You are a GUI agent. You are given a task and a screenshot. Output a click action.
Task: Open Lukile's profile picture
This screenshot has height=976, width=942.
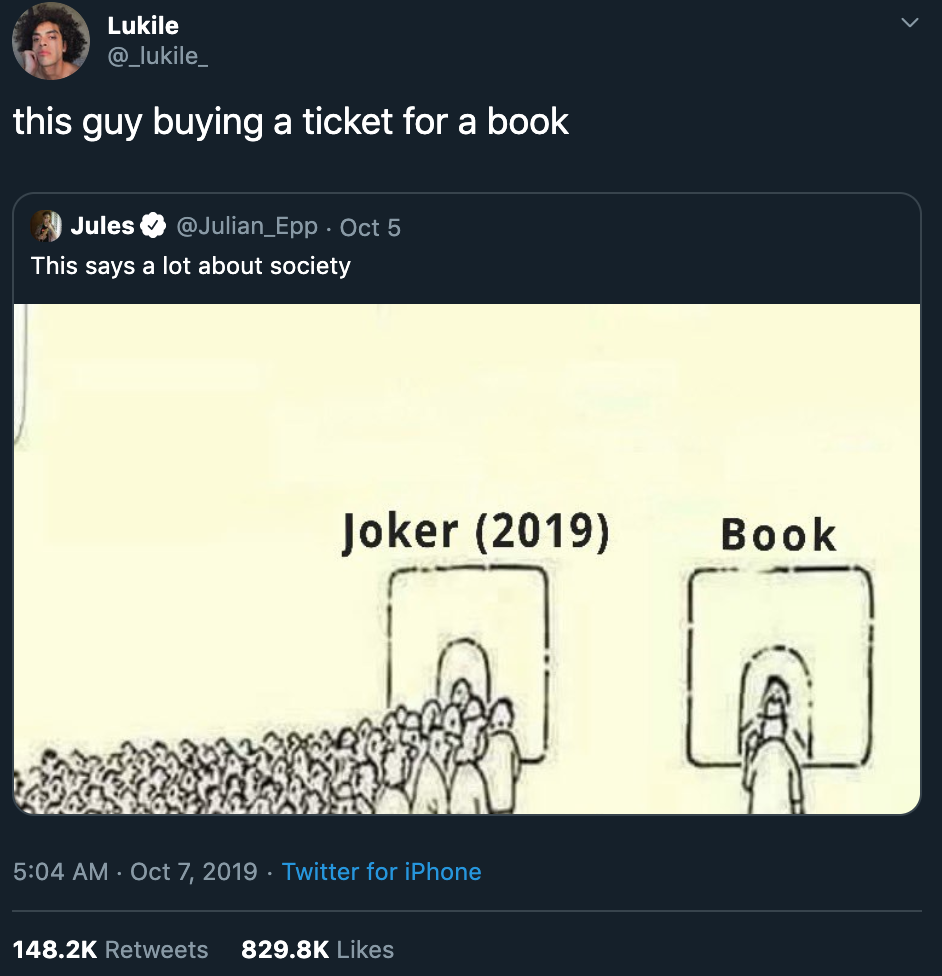pos(51,41)
